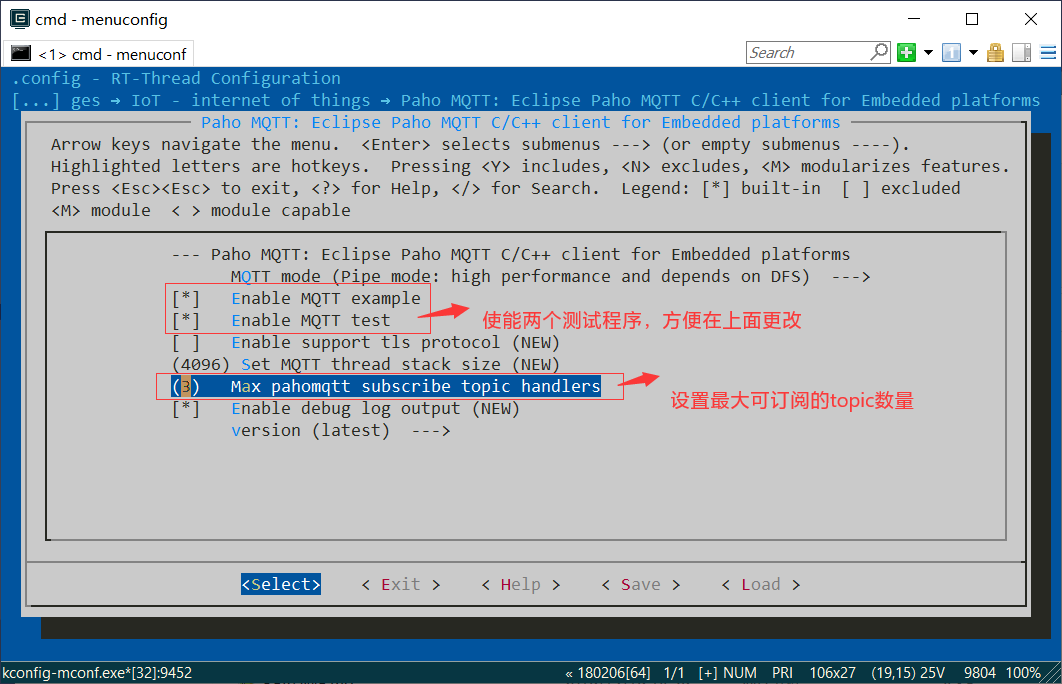Click the (4096) stack size value
1062x684 pixels.
(x=201, y=364)
